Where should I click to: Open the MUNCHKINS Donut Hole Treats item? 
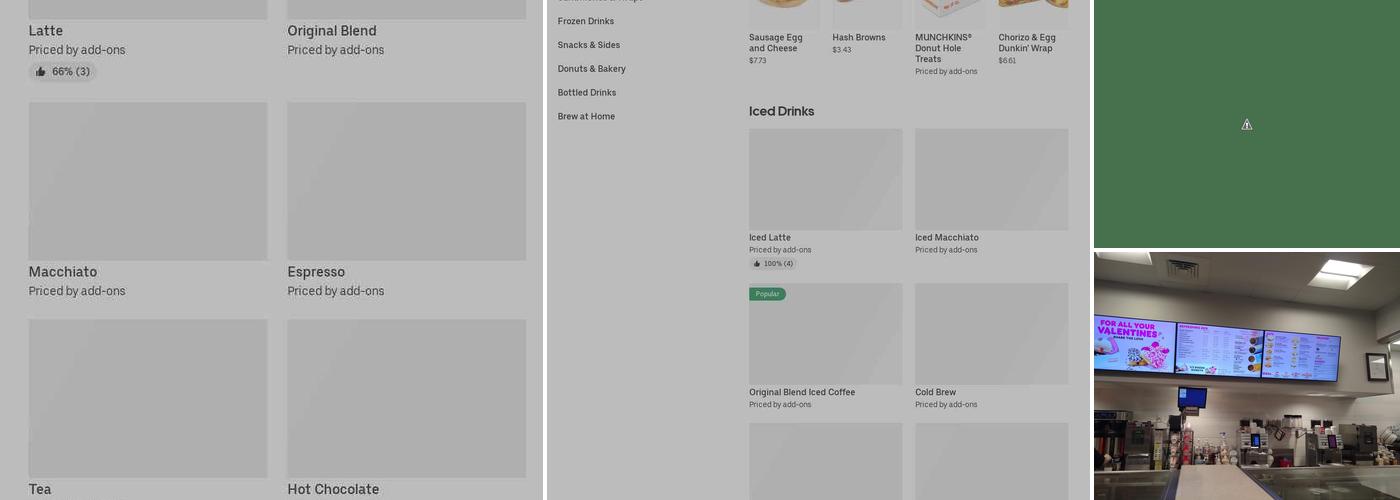point(943,48)
